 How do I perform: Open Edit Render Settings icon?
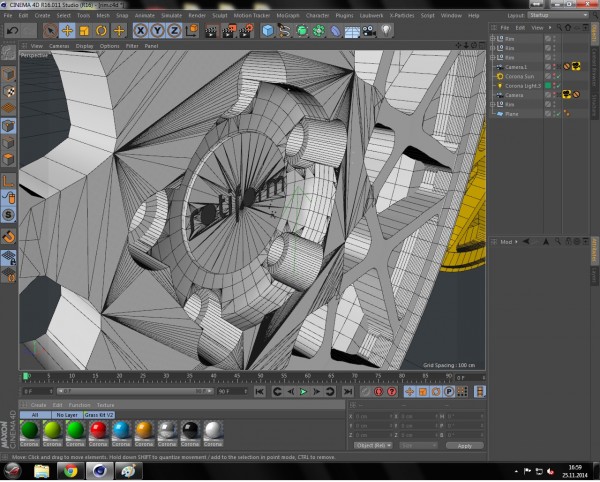246,31
